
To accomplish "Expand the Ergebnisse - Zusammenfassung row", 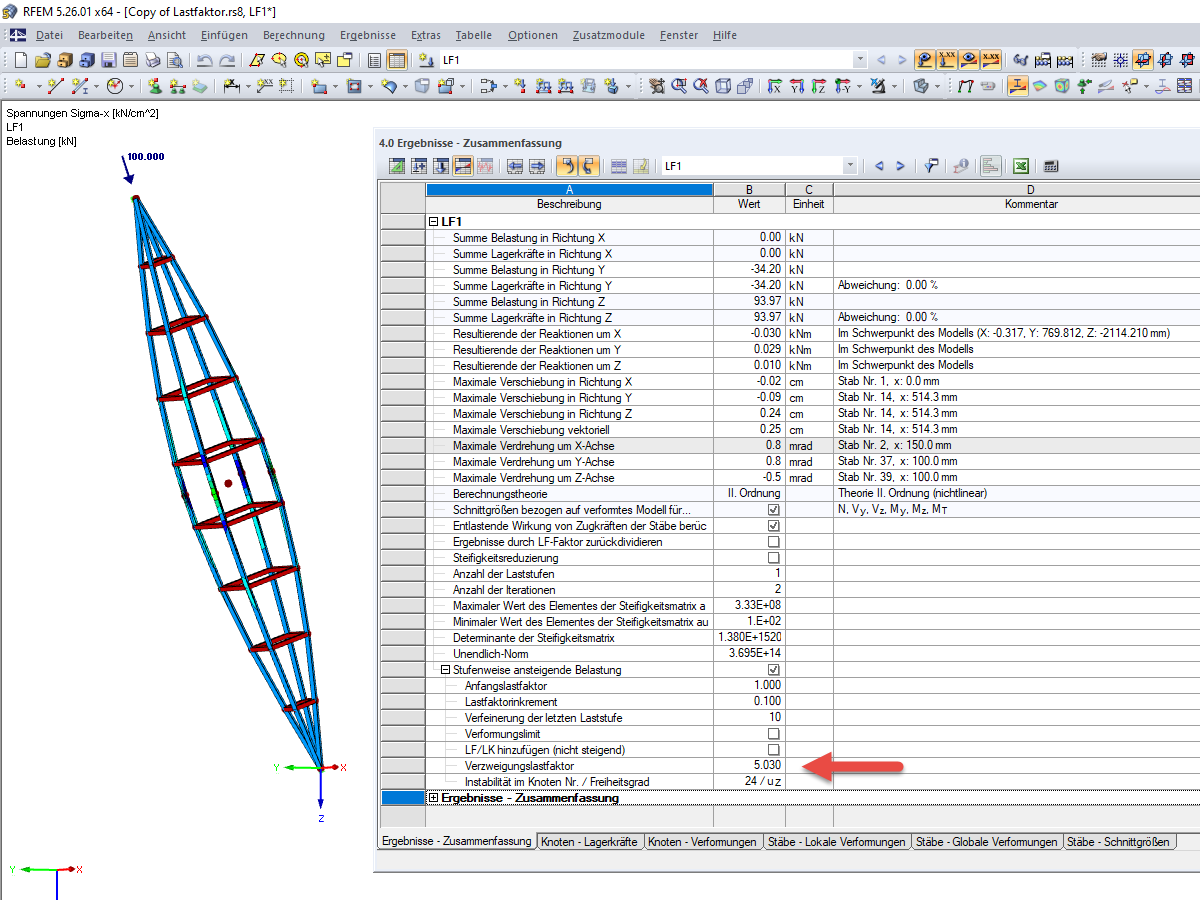I will click(433, 798).
